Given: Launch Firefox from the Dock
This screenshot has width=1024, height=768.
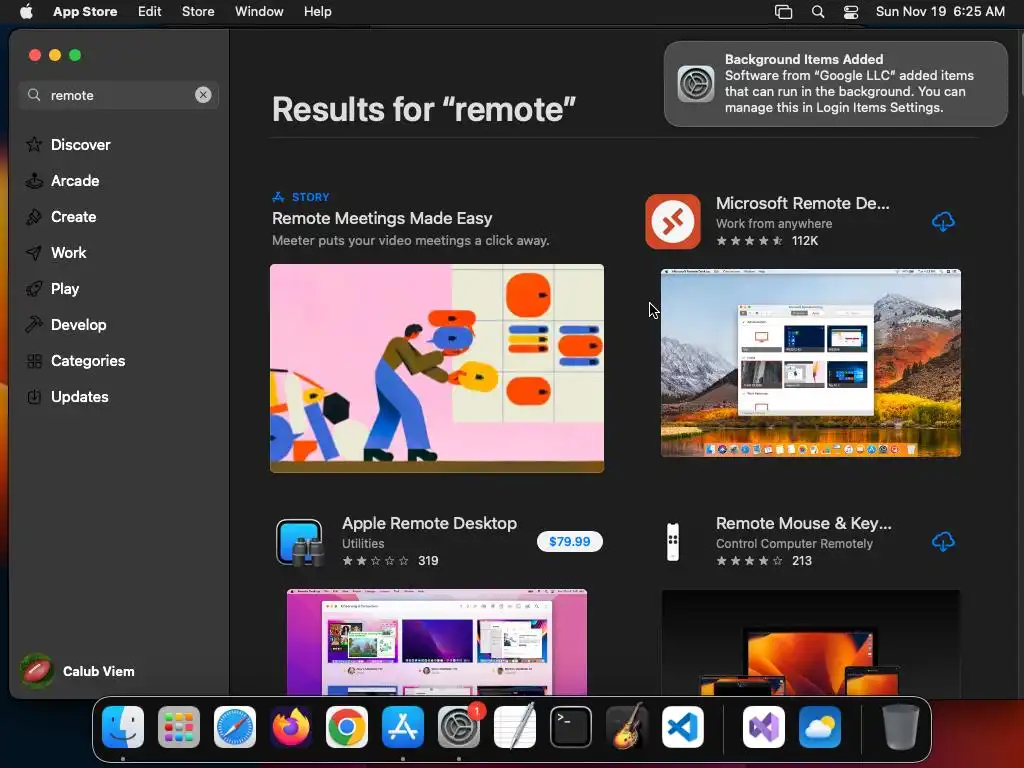Looking at the screenshot, I should [x=291, y=727].
